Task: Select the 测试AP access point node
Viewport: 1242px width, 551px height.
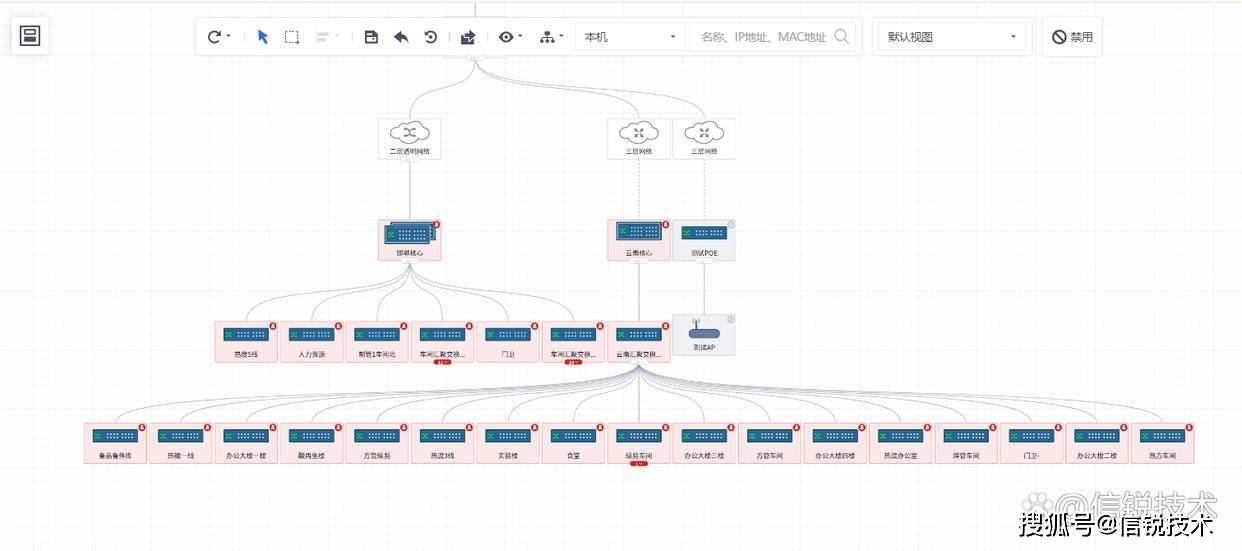Action: click(704, 335)
